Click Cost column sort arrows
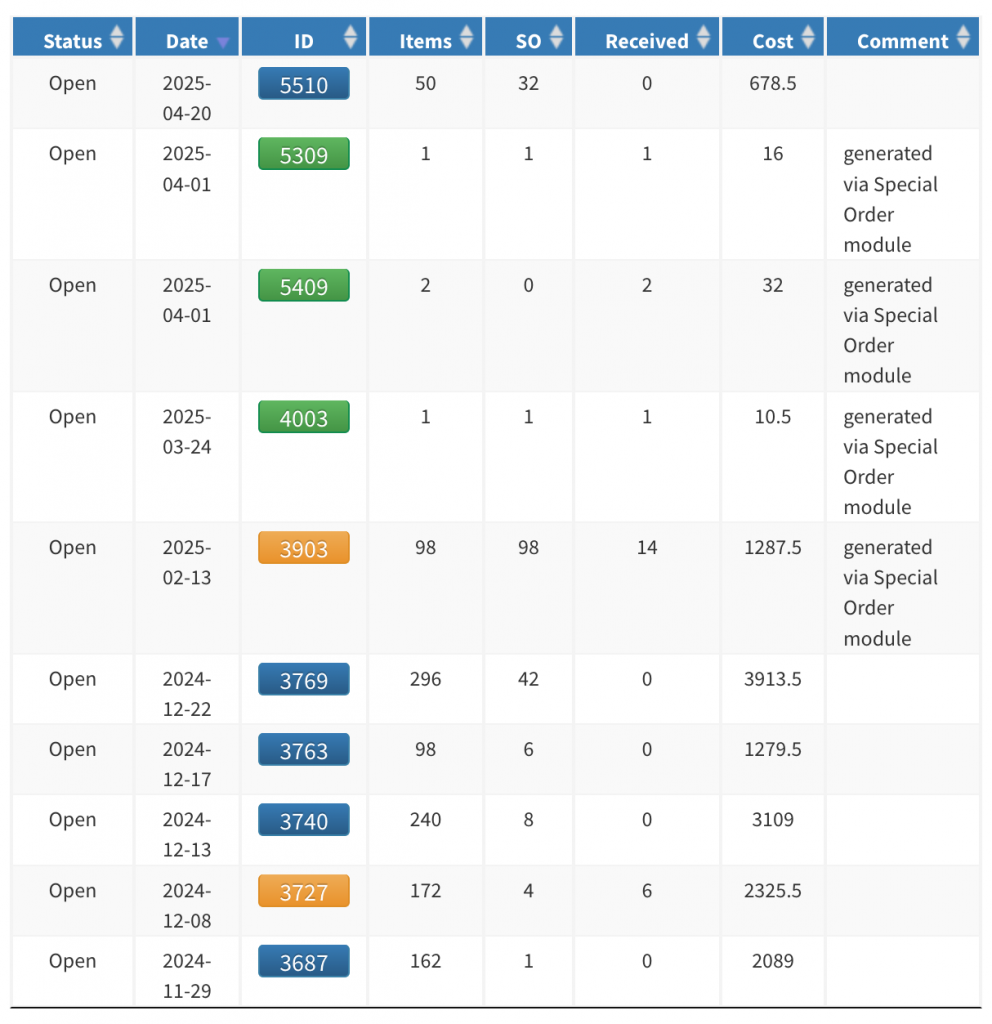 click(x=808, y=37)
